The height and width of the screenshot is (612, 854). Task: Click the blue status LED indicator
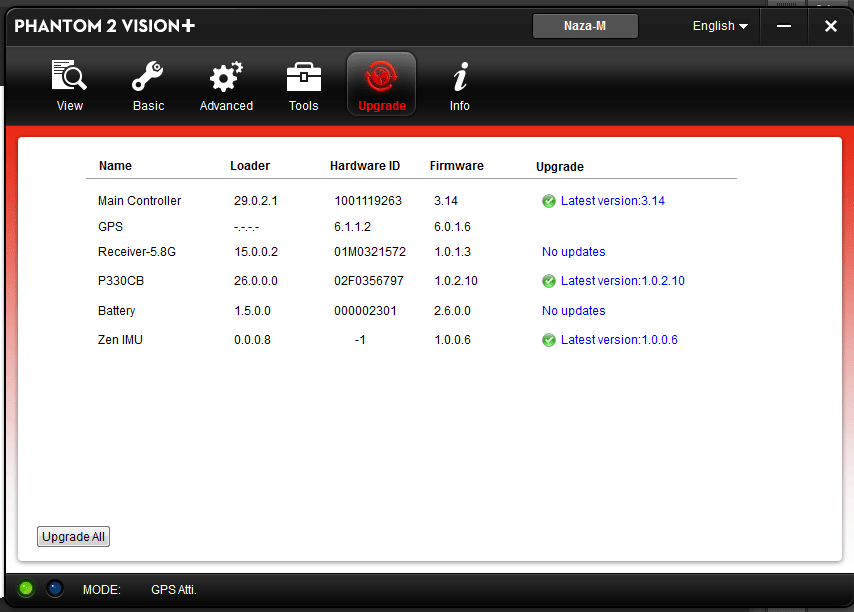coord(54,589)
